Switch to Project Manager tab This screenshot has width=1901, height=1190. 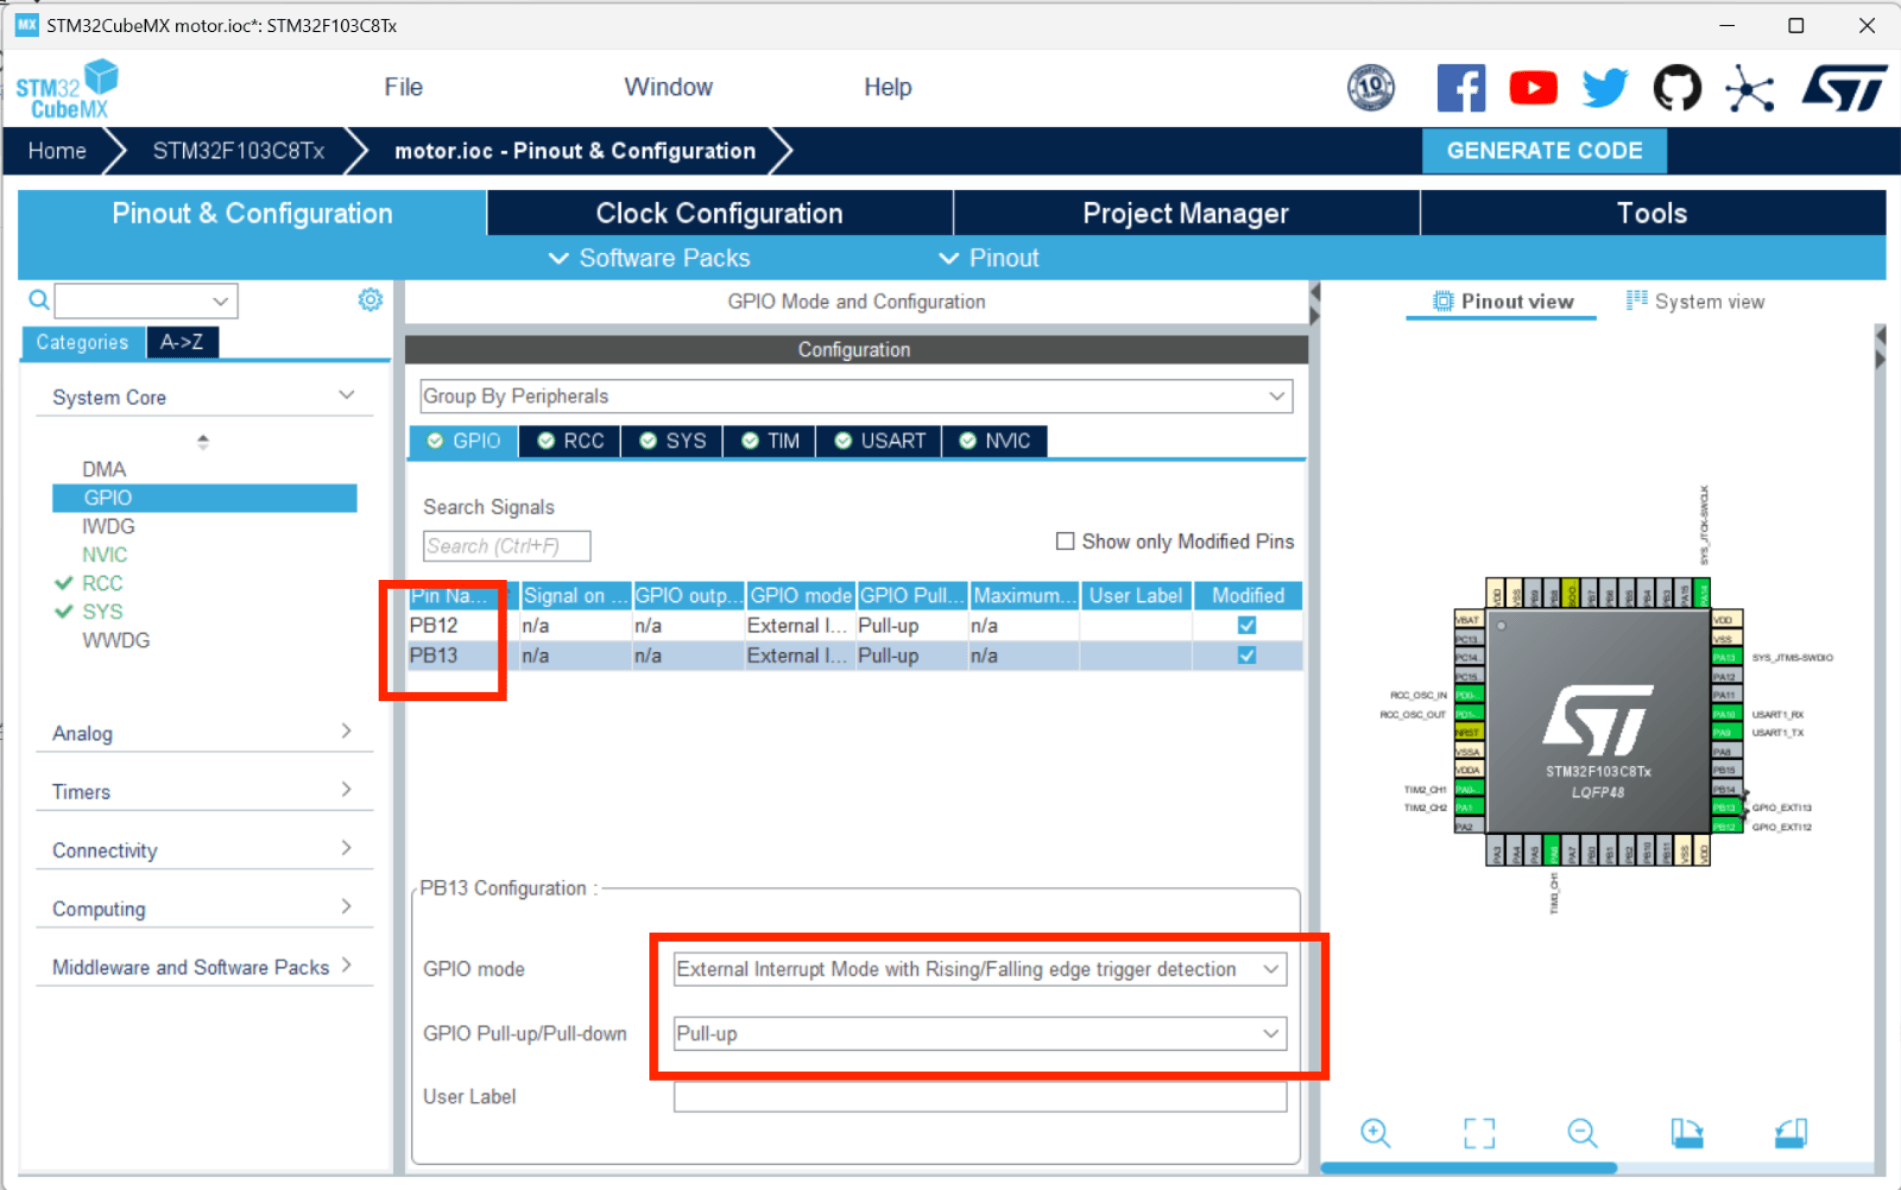(x=1186, y=213)
